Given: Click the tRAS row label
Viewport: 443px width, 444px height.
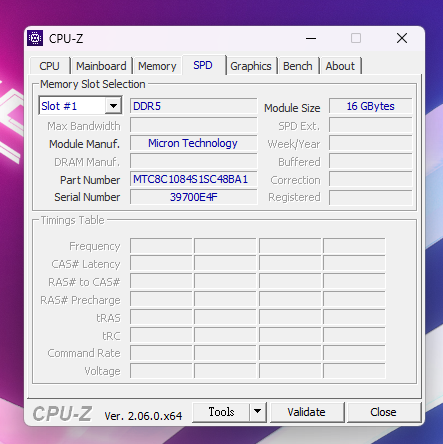Looking at the screenshot, I should click(108, 318).
